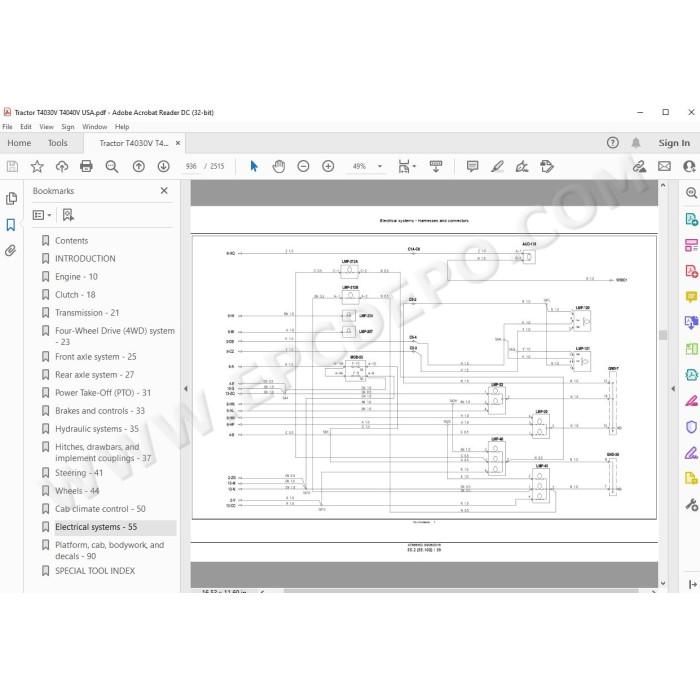
Task: Open the bookmarks options dropdown menu
Action: click(x=42, y=215)
